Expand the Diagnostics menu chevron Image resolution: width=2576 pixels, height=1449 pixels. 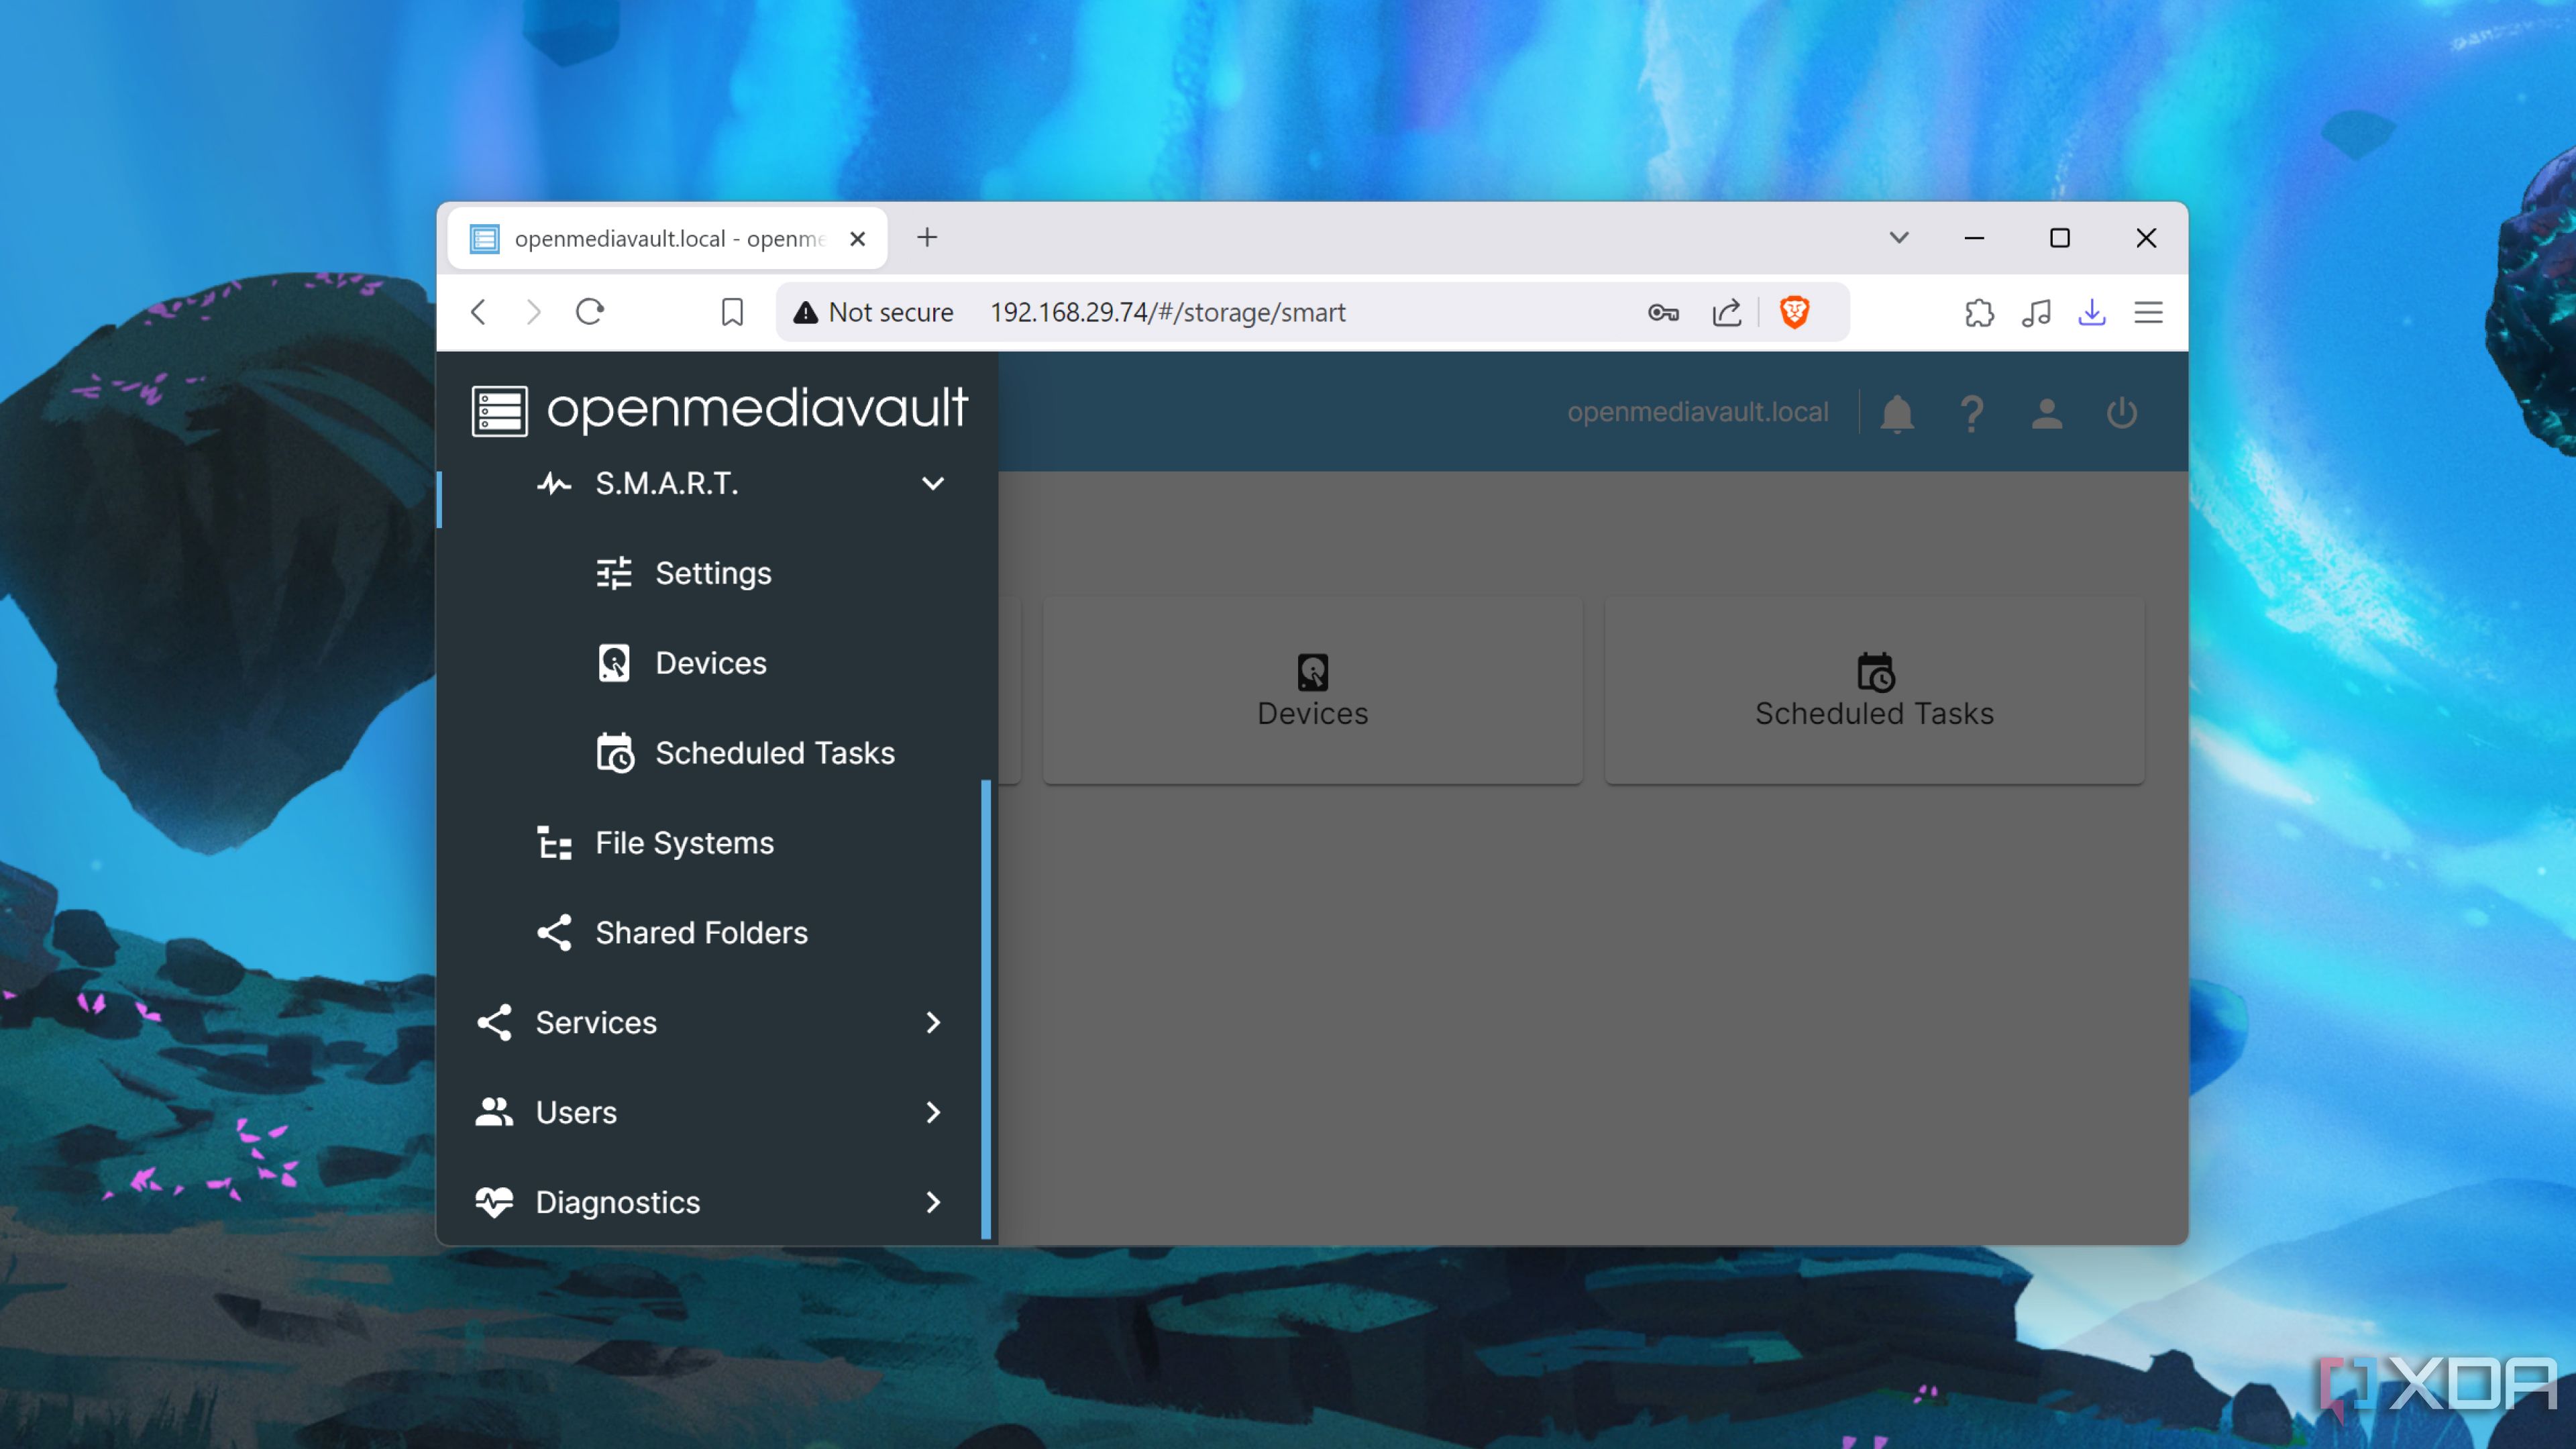click(x=933, y=1202)
